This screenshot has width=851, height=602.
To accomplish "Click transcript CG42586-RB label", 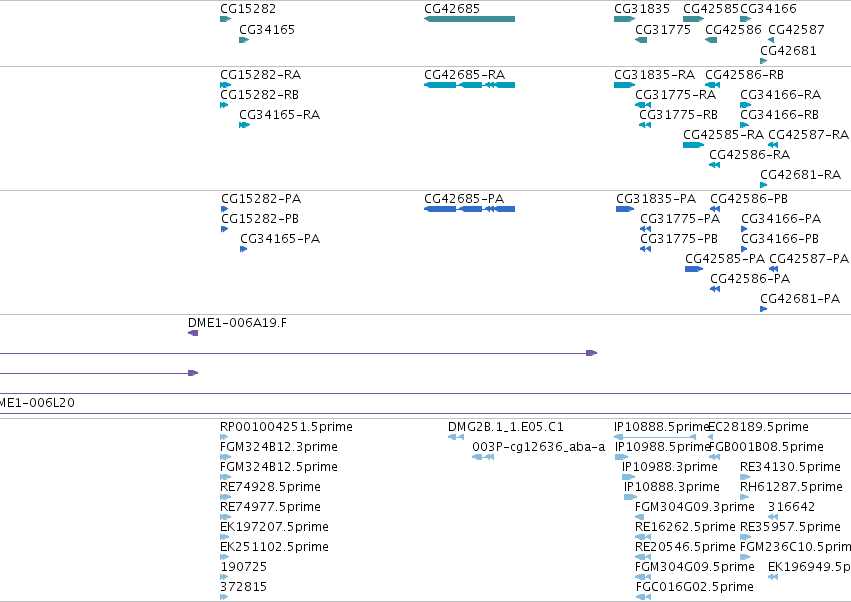I will tap(745, 74).
